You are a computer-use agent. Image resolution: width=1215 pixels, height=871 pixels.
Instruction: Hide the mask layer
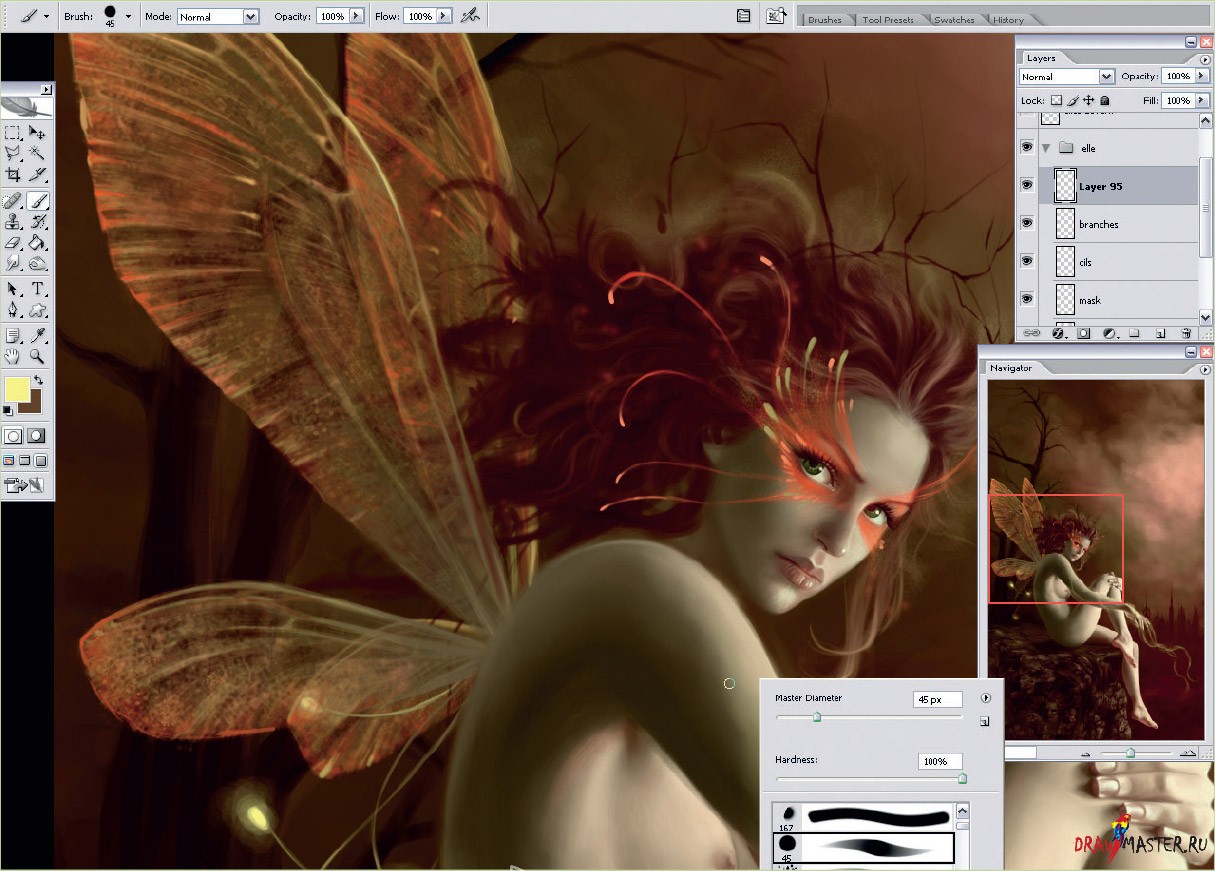click(1027, 299)
